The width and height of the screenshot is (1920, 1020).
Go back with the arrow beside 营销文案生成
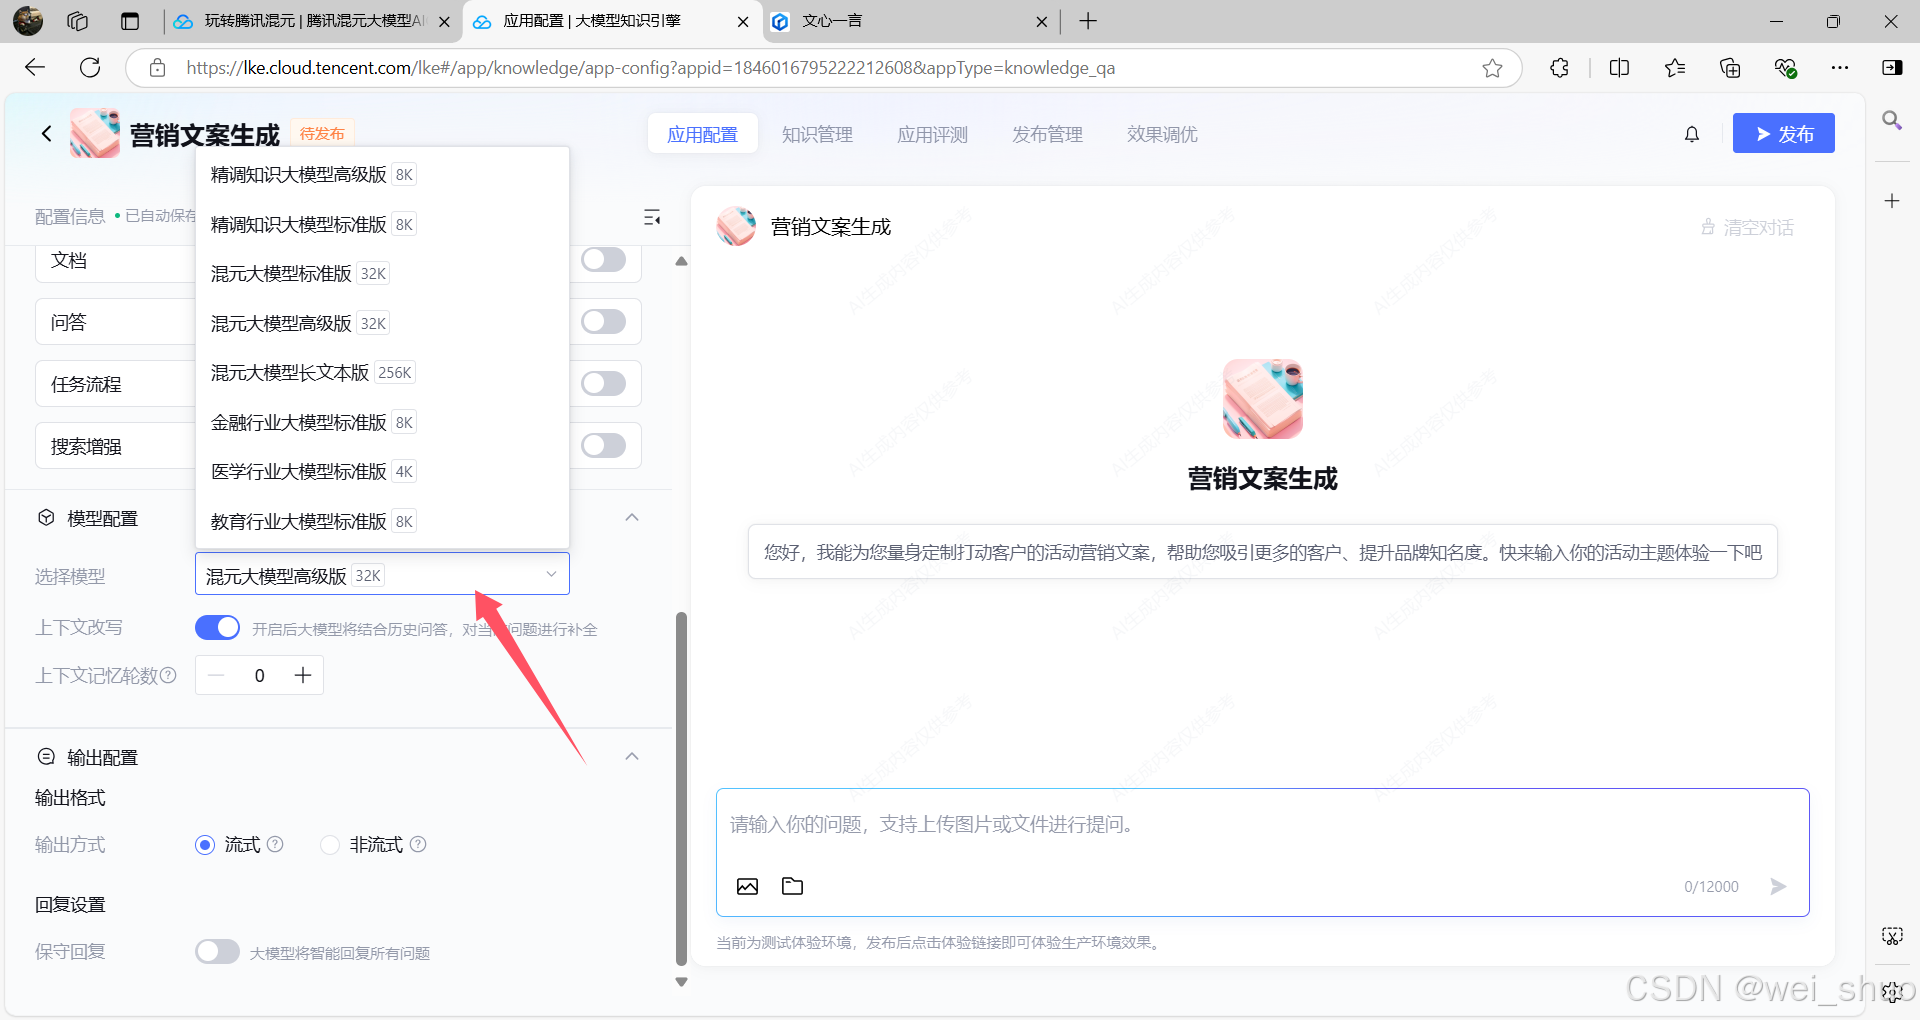tap(46, 134)
